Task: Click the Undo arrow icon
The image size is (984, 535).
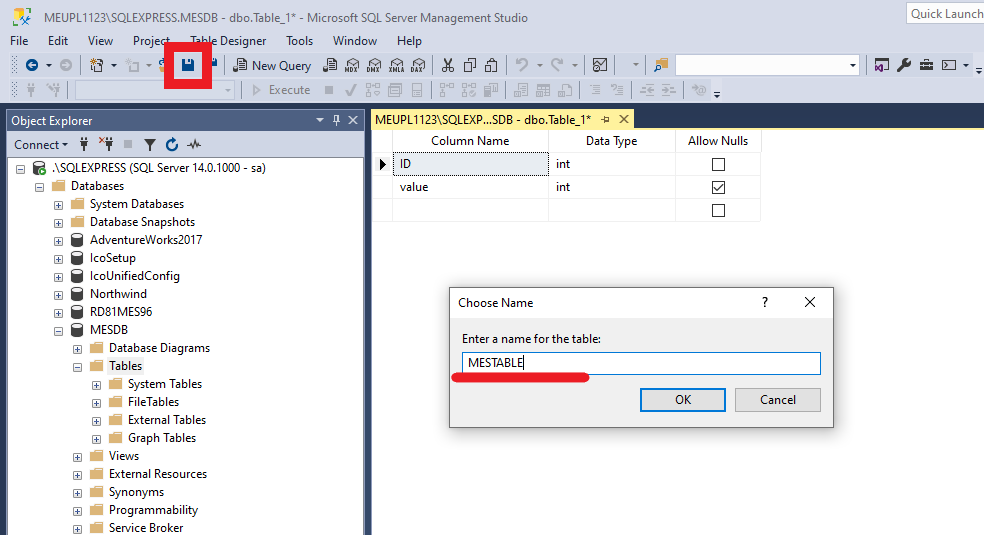Action: coord(521,65)
